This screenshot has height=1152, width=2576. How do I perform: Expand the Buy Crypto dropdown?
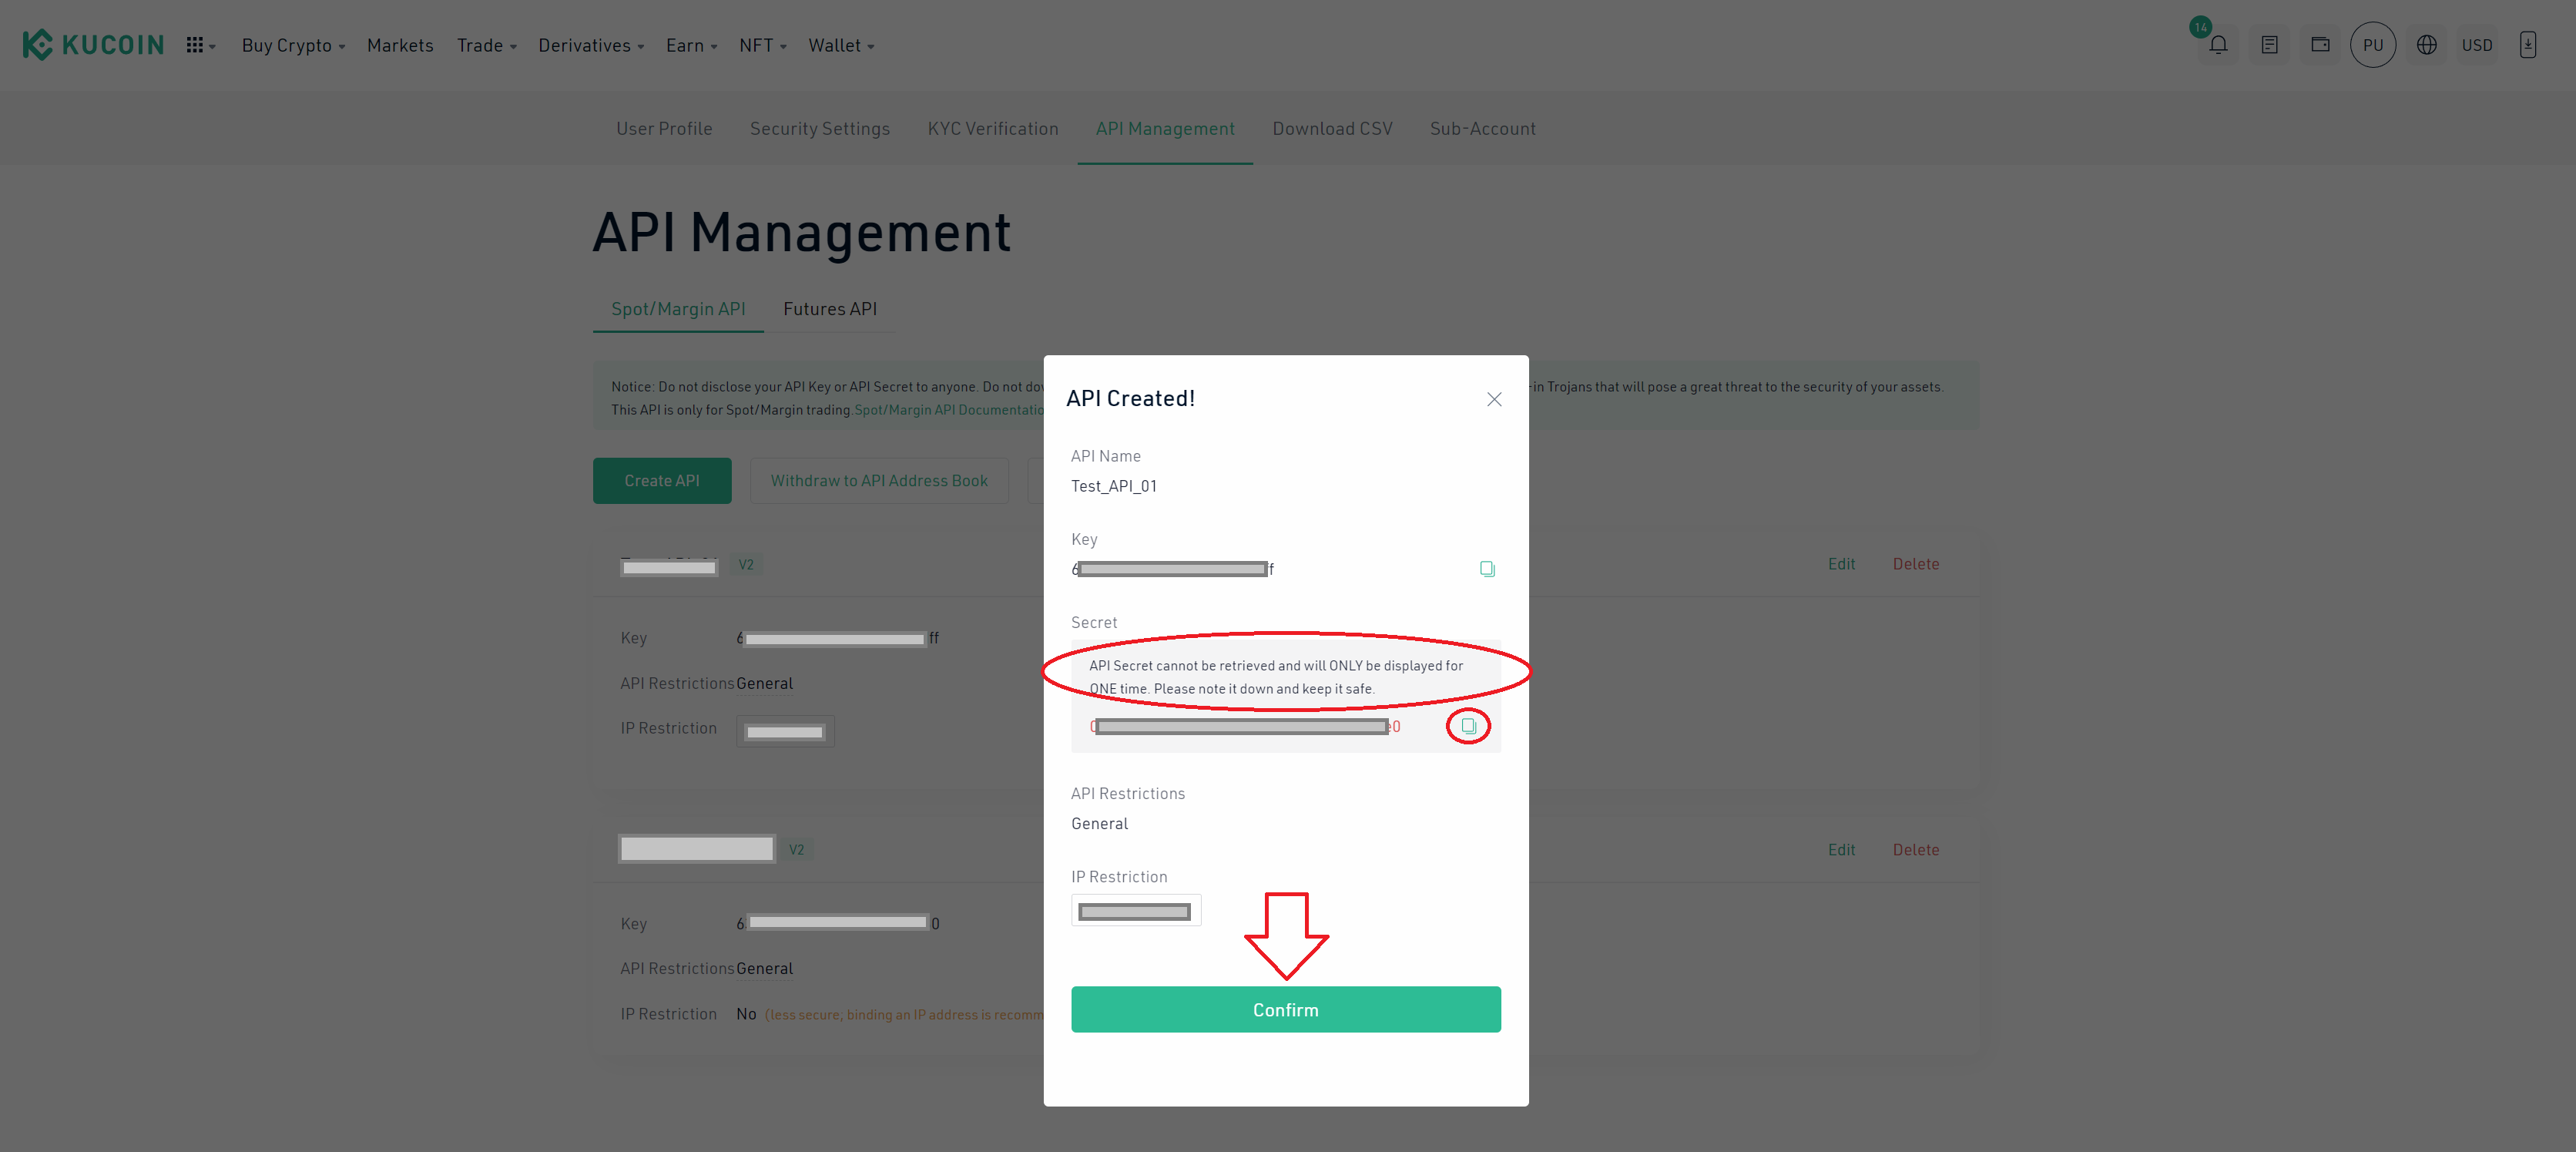point(293,45)
